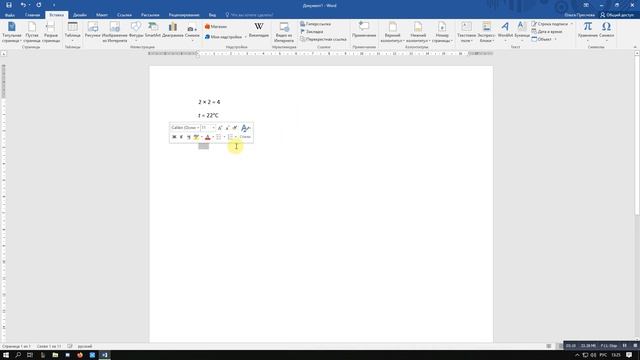Viewport: 640px width, 360px height.
Task: Insert pictures via Рисунки icon
Action: pyautogui.click(x=93, y=31)
